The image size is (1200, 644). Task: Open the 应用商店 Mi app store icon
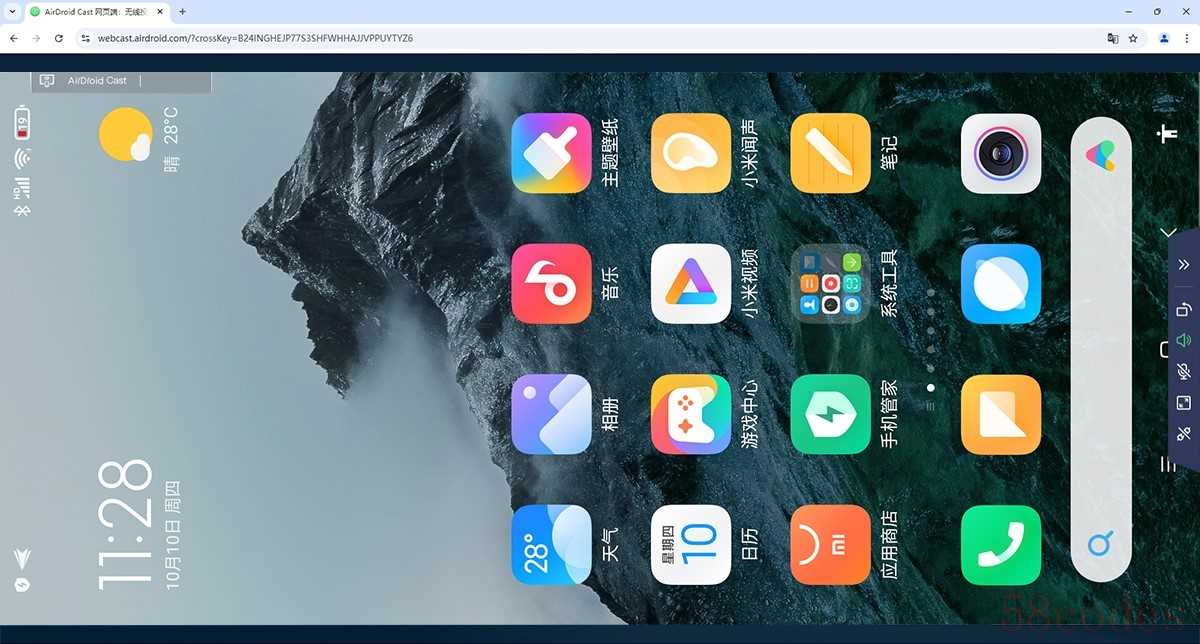[831, 545]
